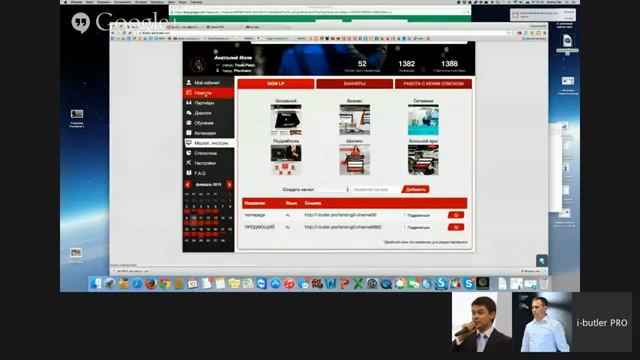Click the 52 counter in header
Image resolution: width=640 pixels, height=360 pixels.
click(x=362, y=64)
